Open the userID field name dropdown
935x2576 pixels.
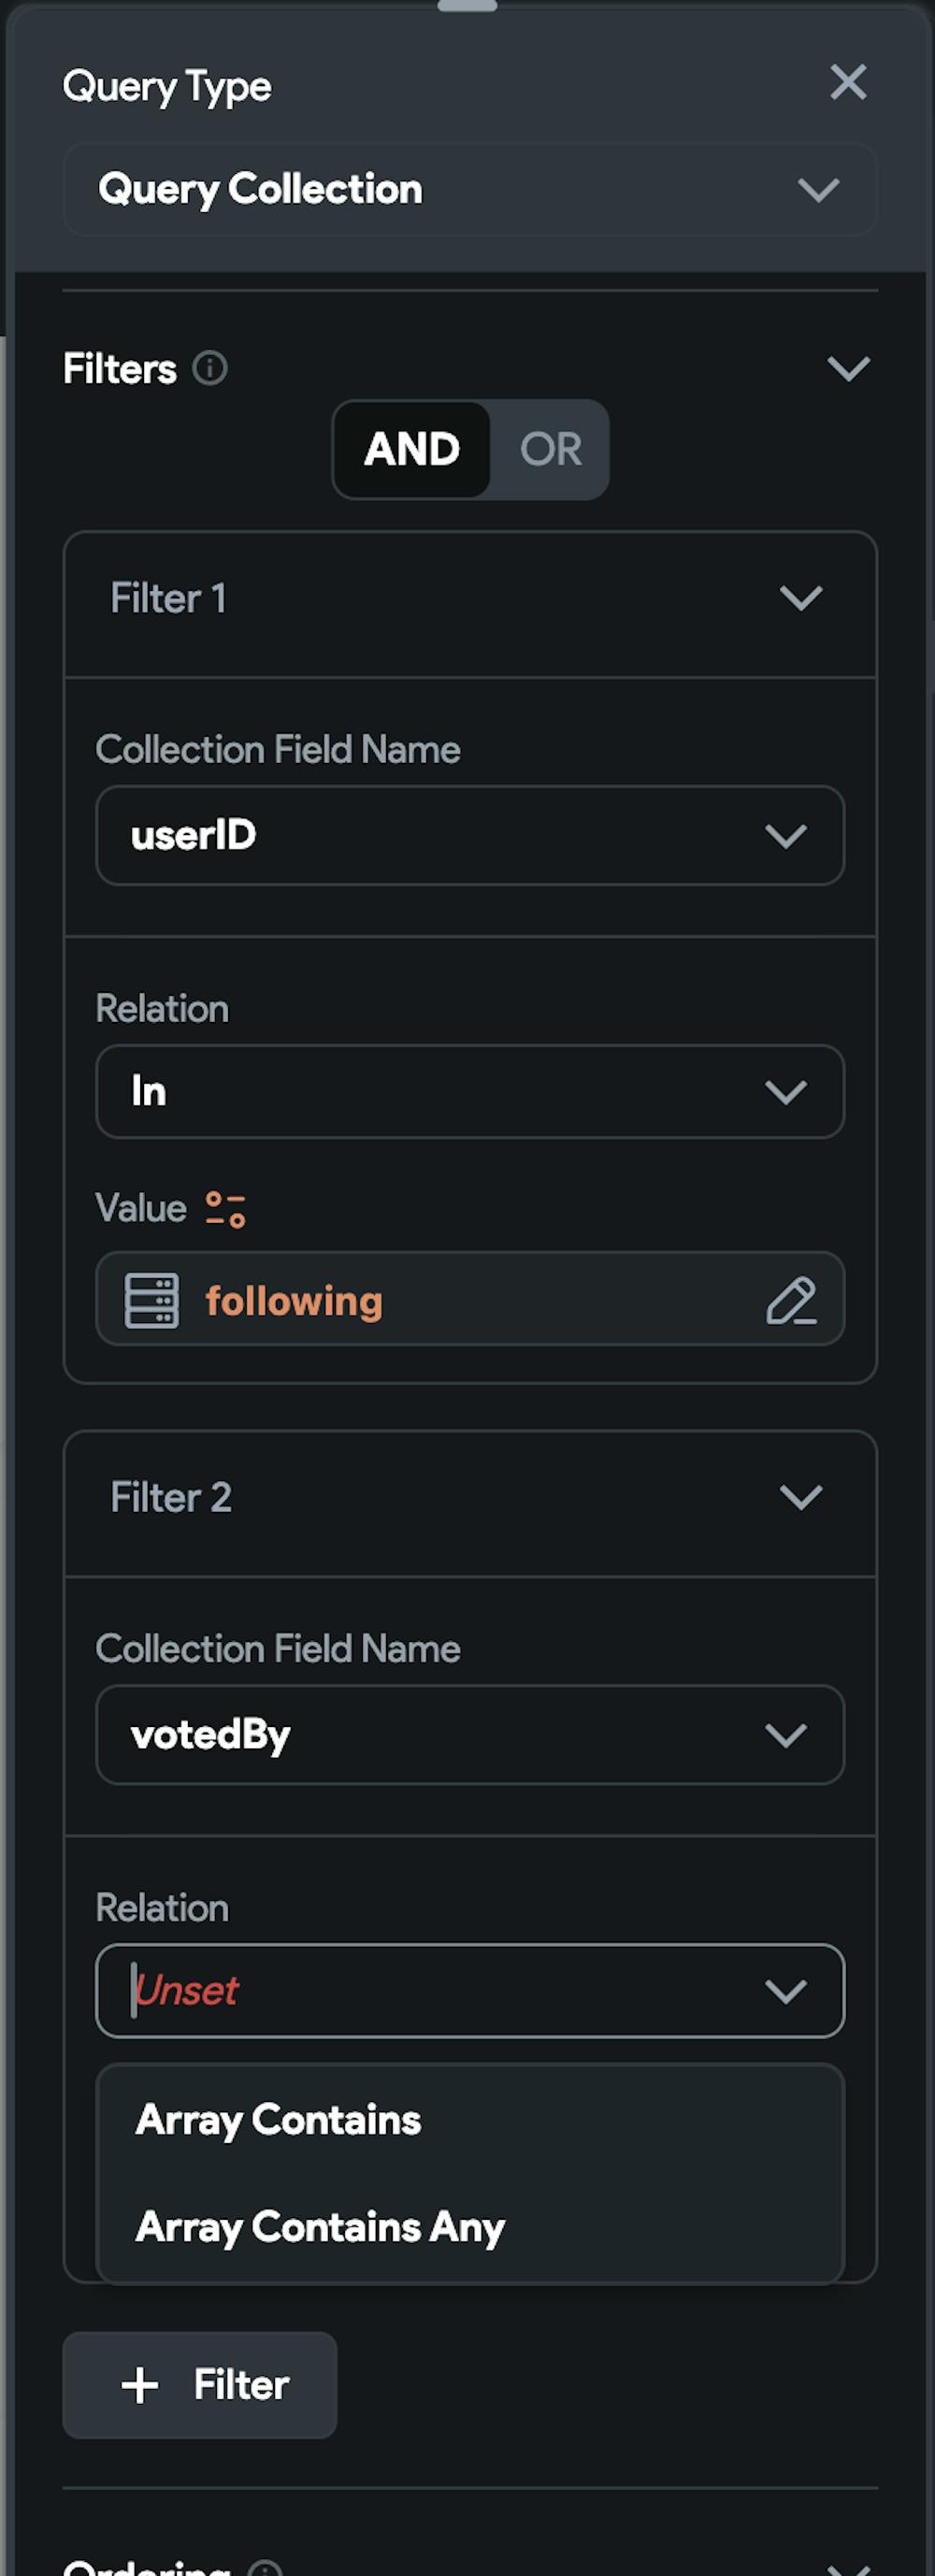tap(470, 835)
